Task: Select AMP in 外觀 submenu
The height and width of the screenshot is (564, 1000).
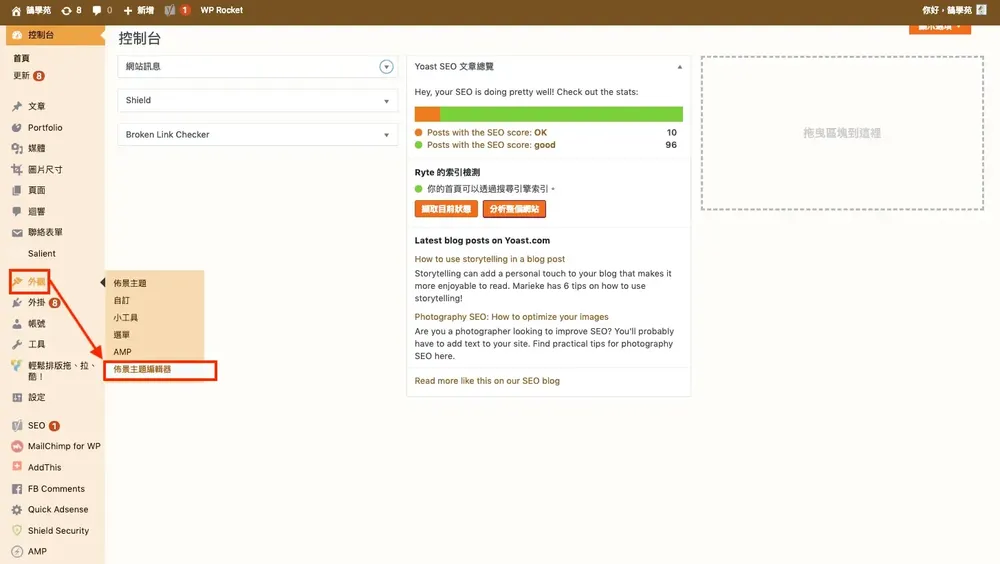Action: pos(122,352)
